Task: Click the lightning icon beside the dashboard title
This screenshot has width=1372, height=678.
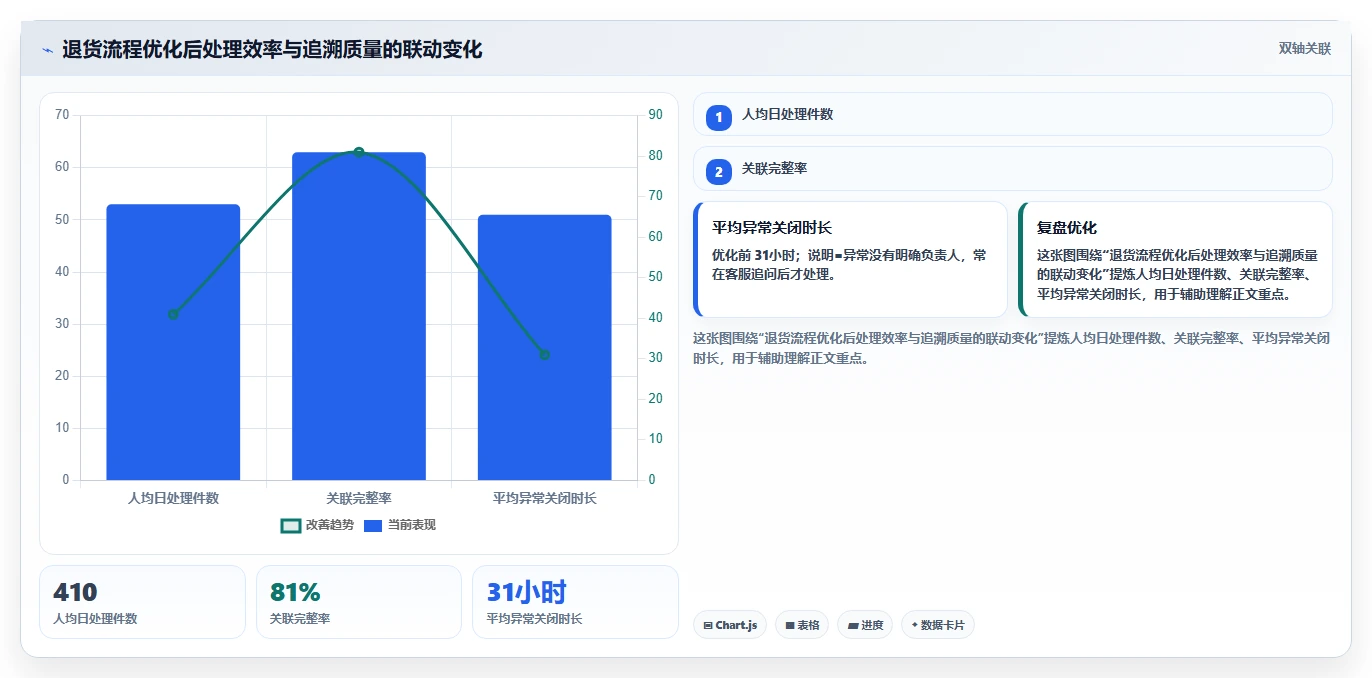Action: click(47, 50)
